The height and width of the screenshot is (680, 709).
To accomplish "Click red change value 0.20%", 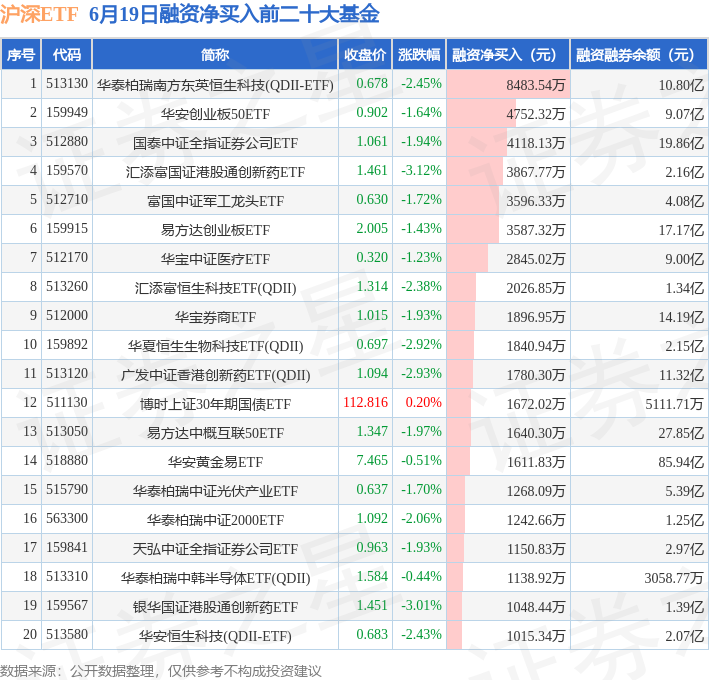I will pyautogui.click(x=423, y=402).
